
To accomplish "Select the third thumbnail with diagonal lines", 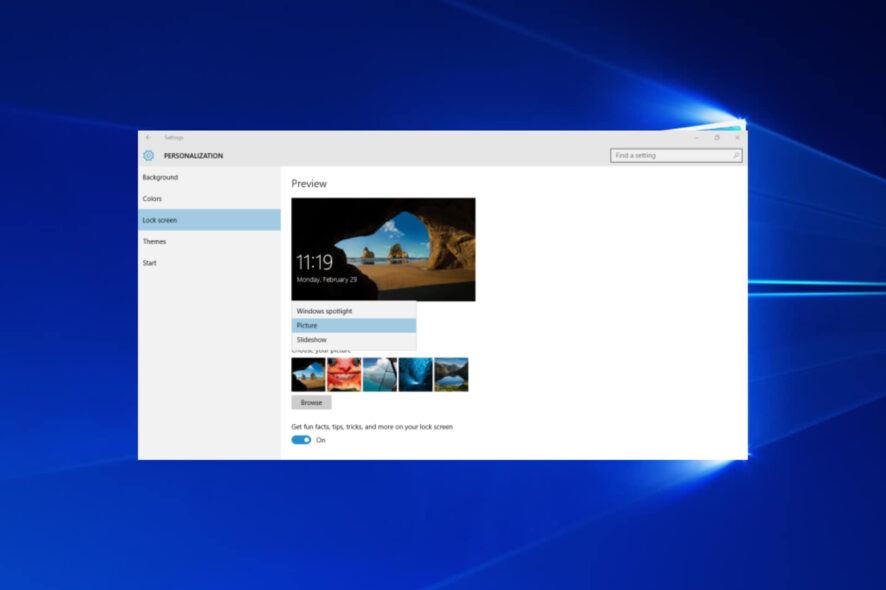I will (380, 375).
